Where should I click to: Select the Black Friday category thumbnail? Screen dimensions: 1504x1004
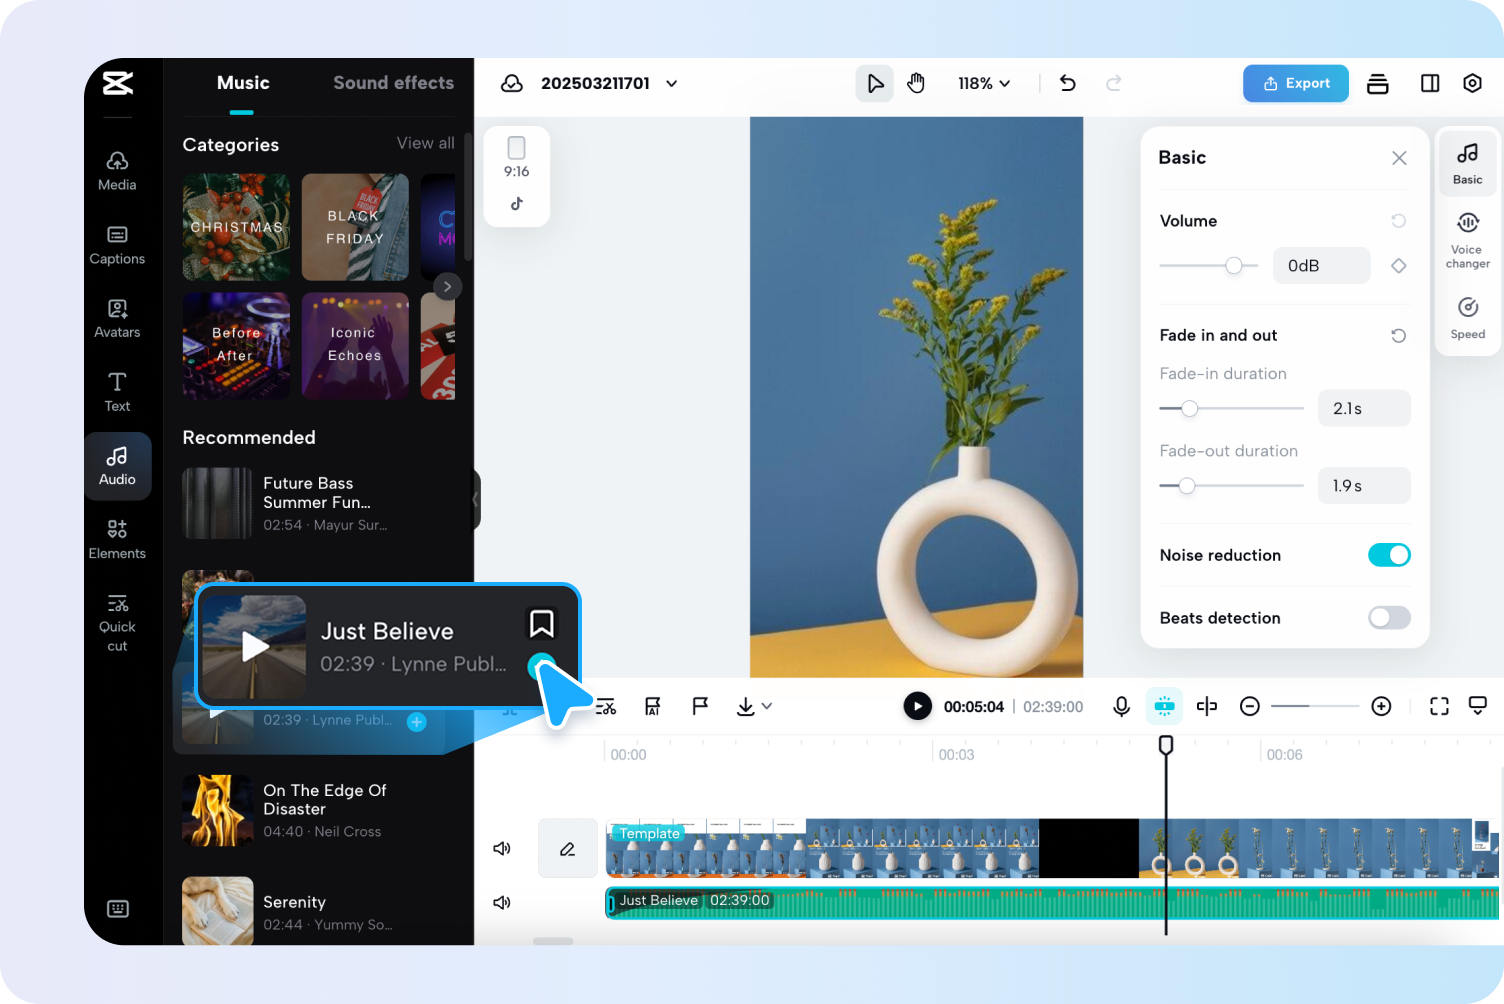(355, 227)
